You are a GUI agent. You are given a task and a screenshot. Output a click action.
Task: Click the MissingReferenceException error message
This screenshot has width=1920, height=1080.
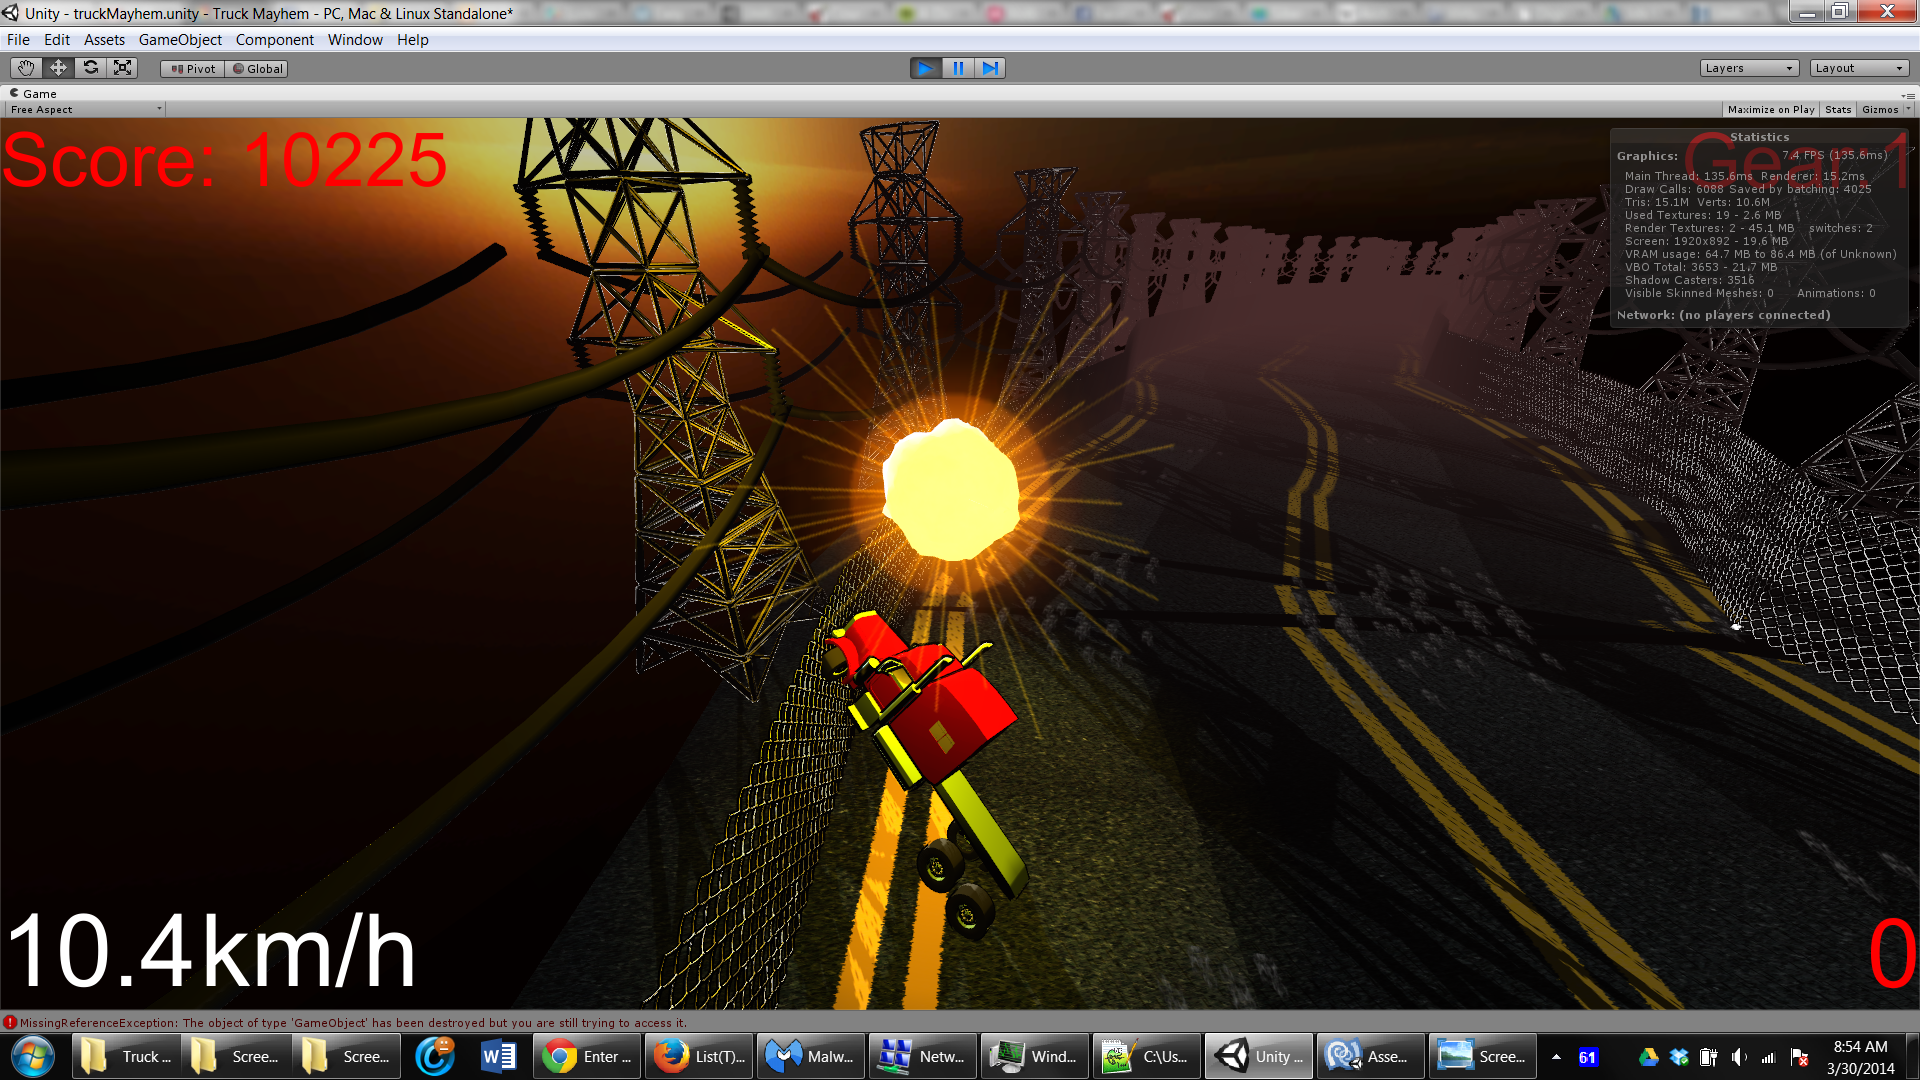350,1023
